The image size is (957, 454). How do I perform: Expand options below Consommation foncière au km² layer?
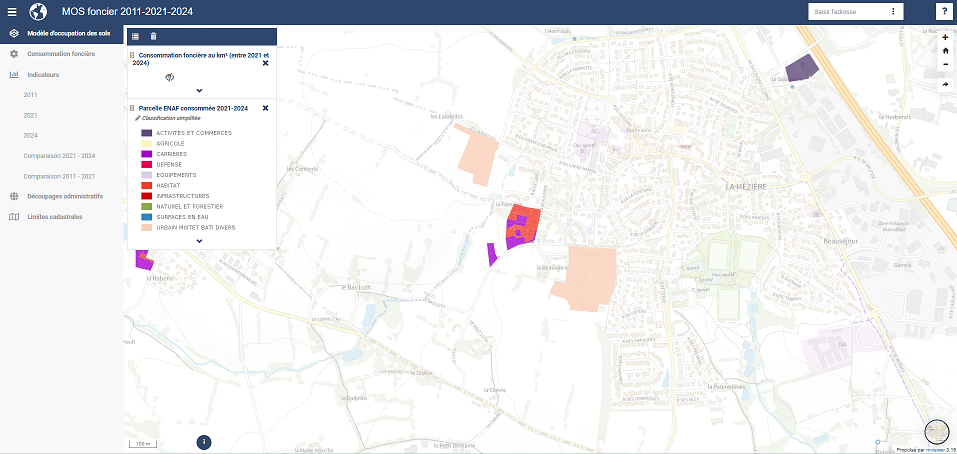199,91
